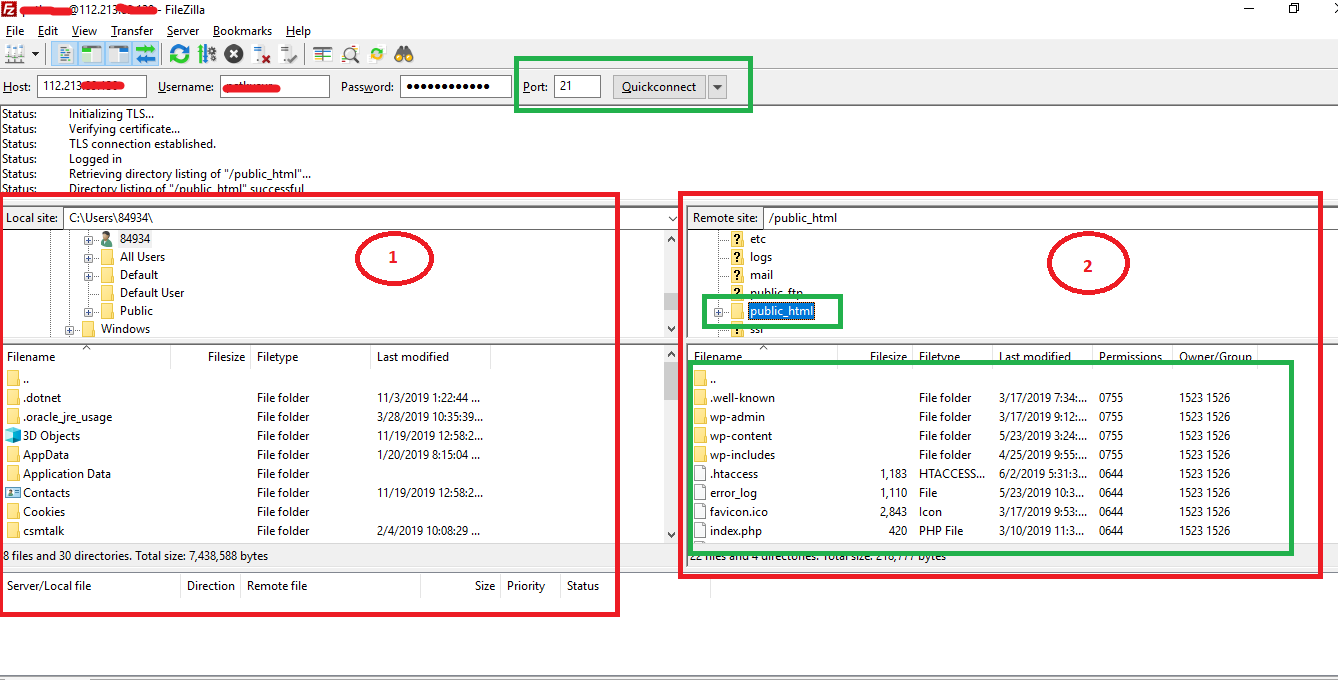Disconnect from the current server
The width and height of the screenshot is (1338, 680).
(x=261, y=54)
